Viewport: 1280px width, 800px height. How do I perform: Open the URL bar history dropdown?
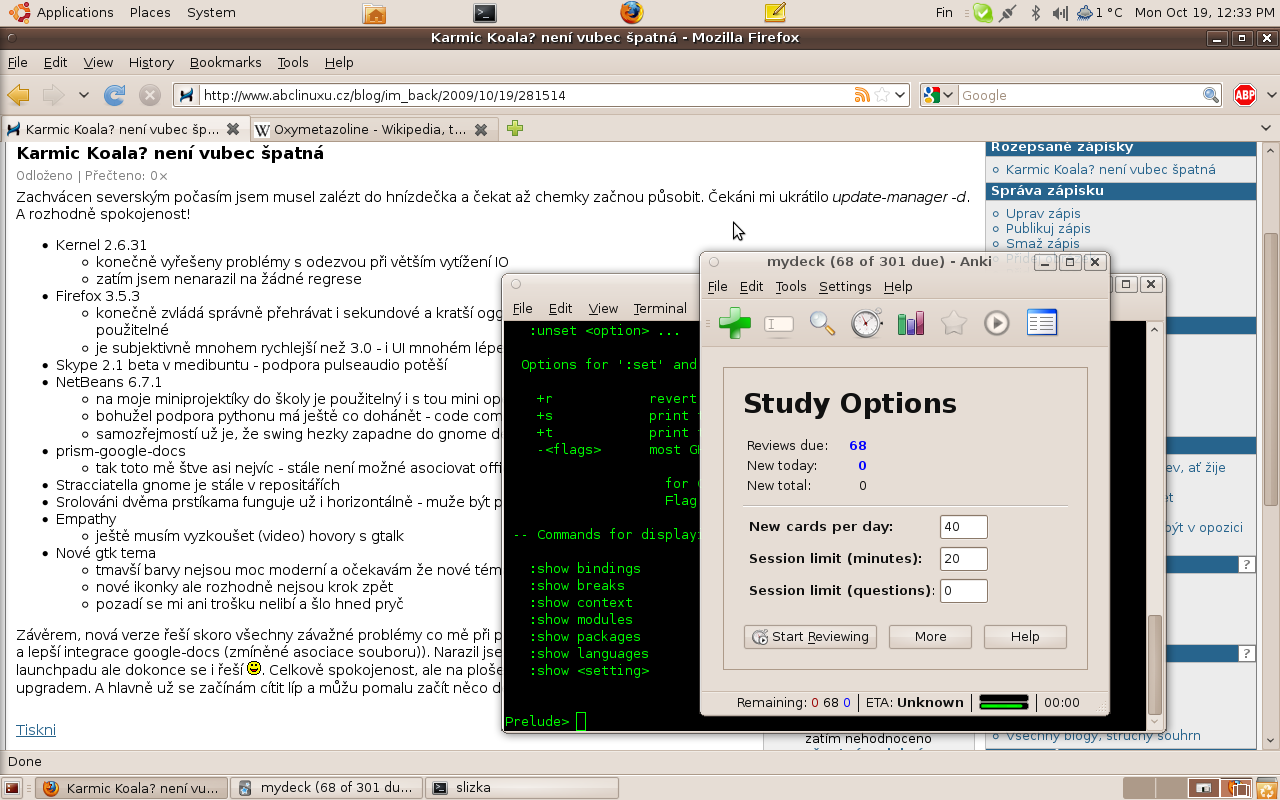click(900, 95)
